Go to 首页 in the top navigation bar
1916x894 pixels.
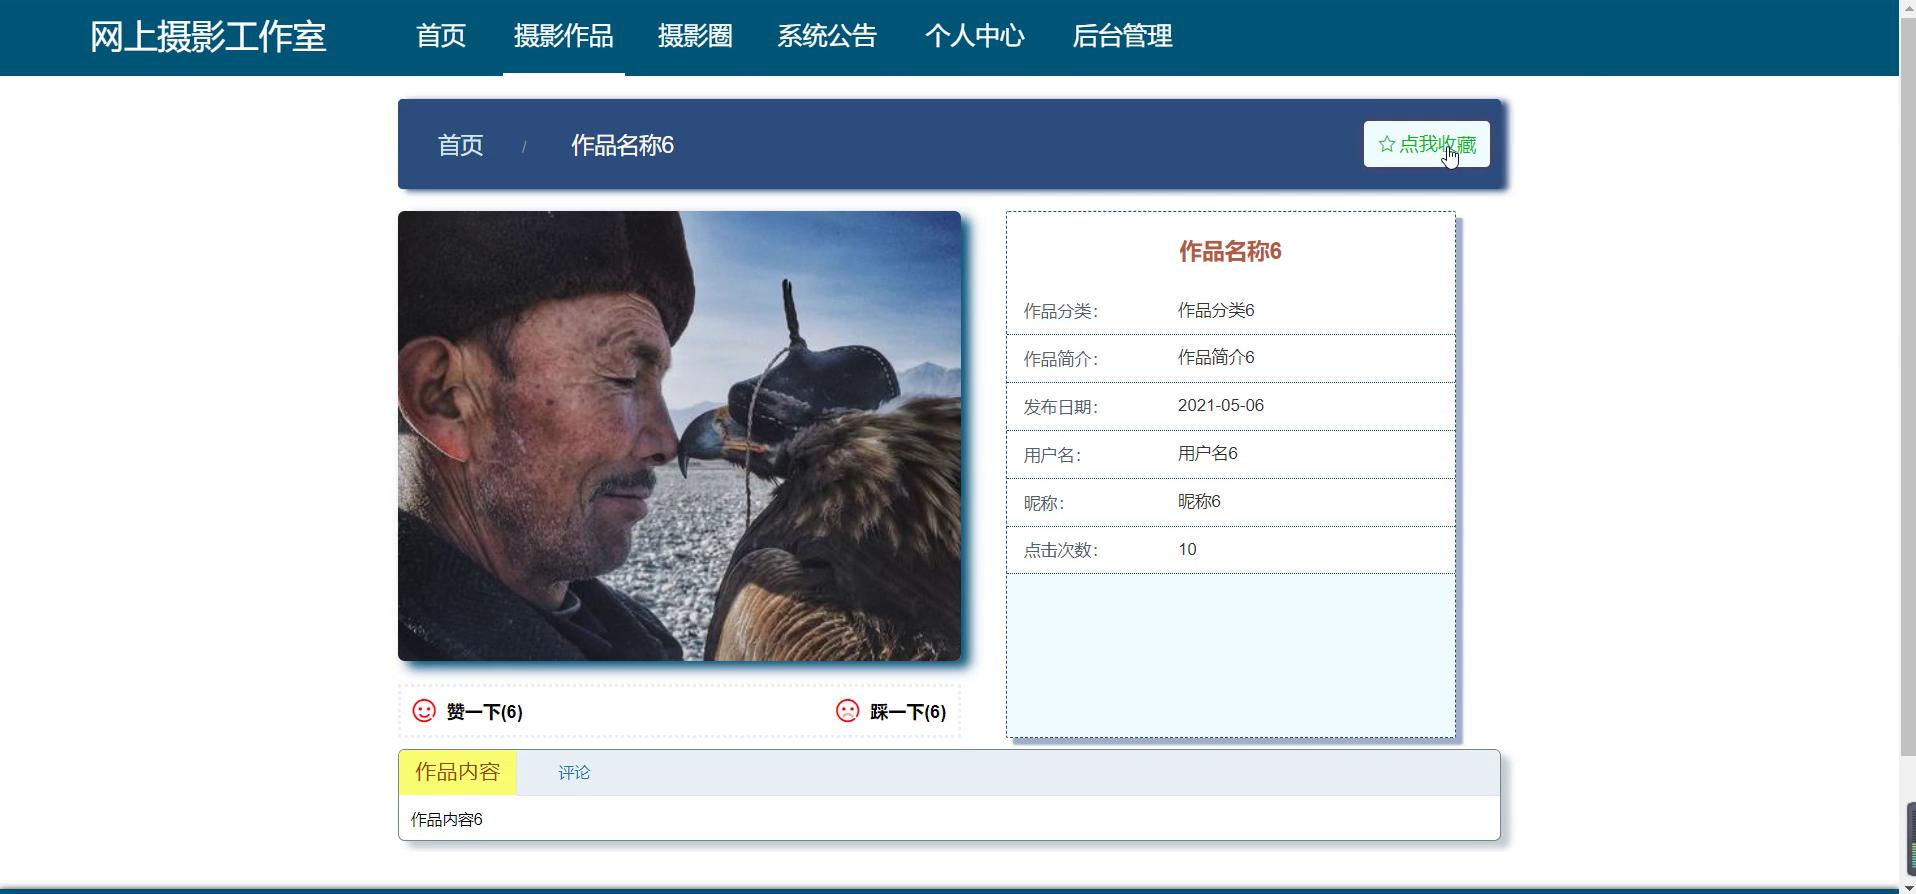pos(440,37)
